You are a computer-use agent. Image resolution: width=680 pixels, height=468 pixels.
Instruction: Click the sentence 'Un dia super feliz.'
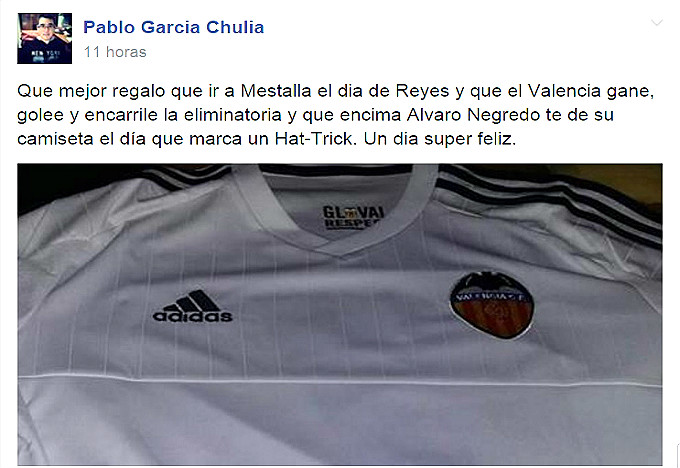[x=440, y=139]
